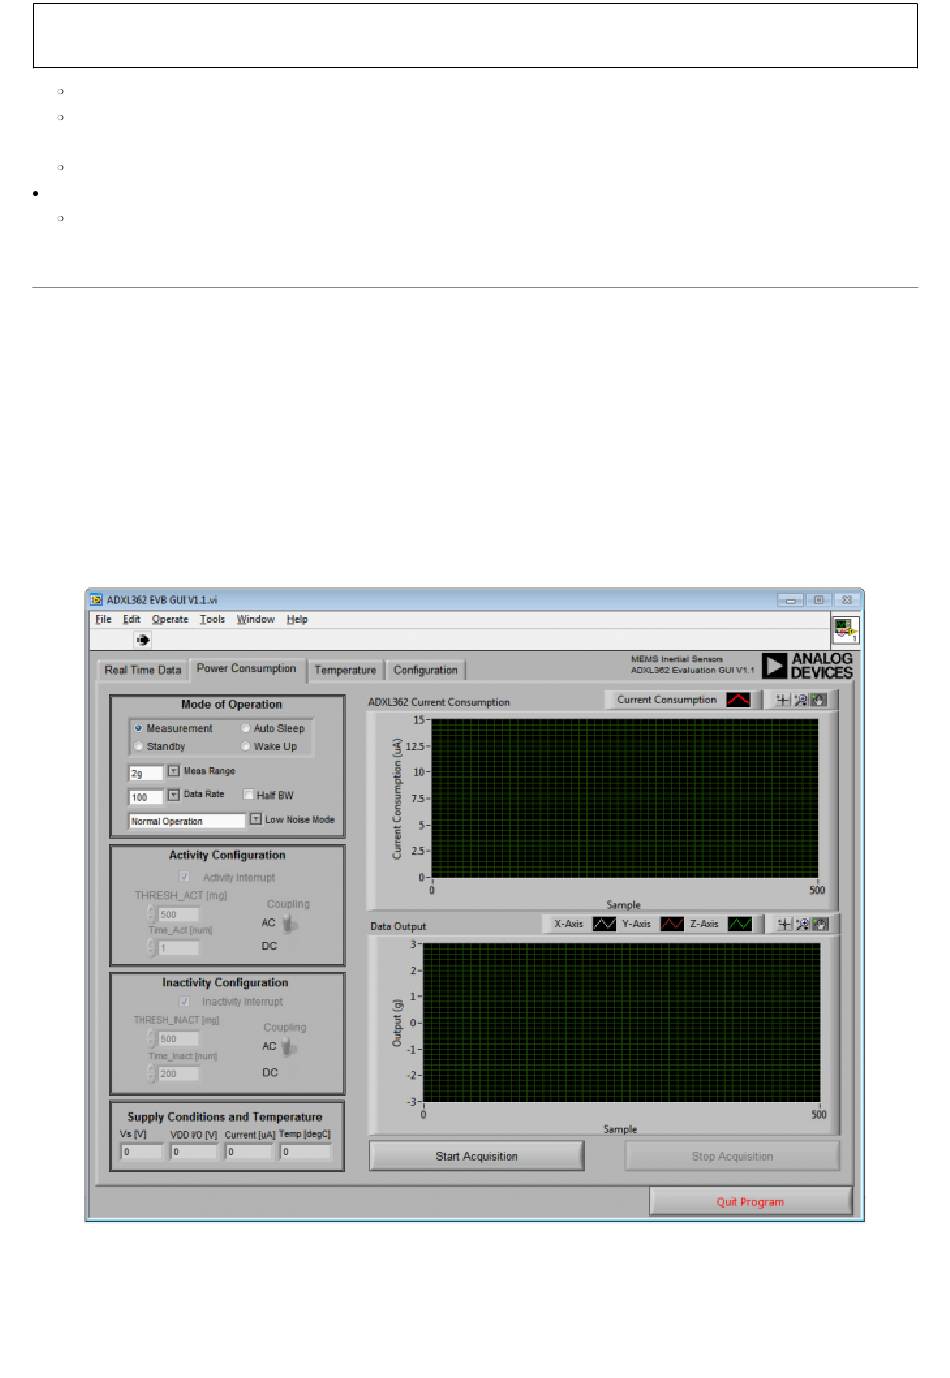Viewport: 950px width, 1378px height.
Task: Open the Meas Range dropdown arrow
Action: [x=173, y=771]
